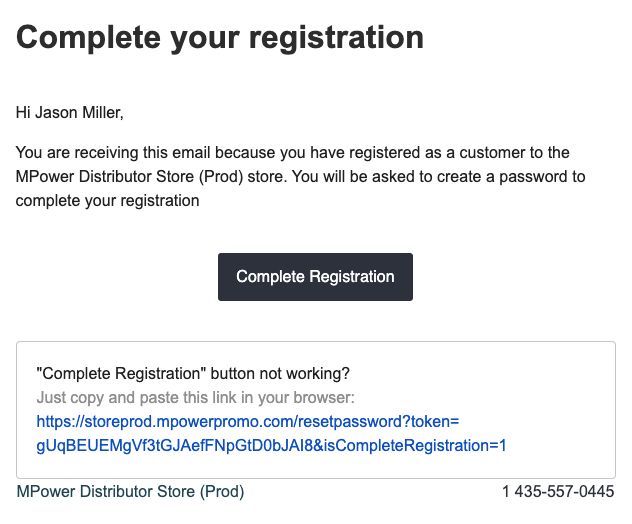The image size is (632, 524).
Task: Click "MPower Distributor Store (Prod) store" in paragraph
Action: point(150,177)
